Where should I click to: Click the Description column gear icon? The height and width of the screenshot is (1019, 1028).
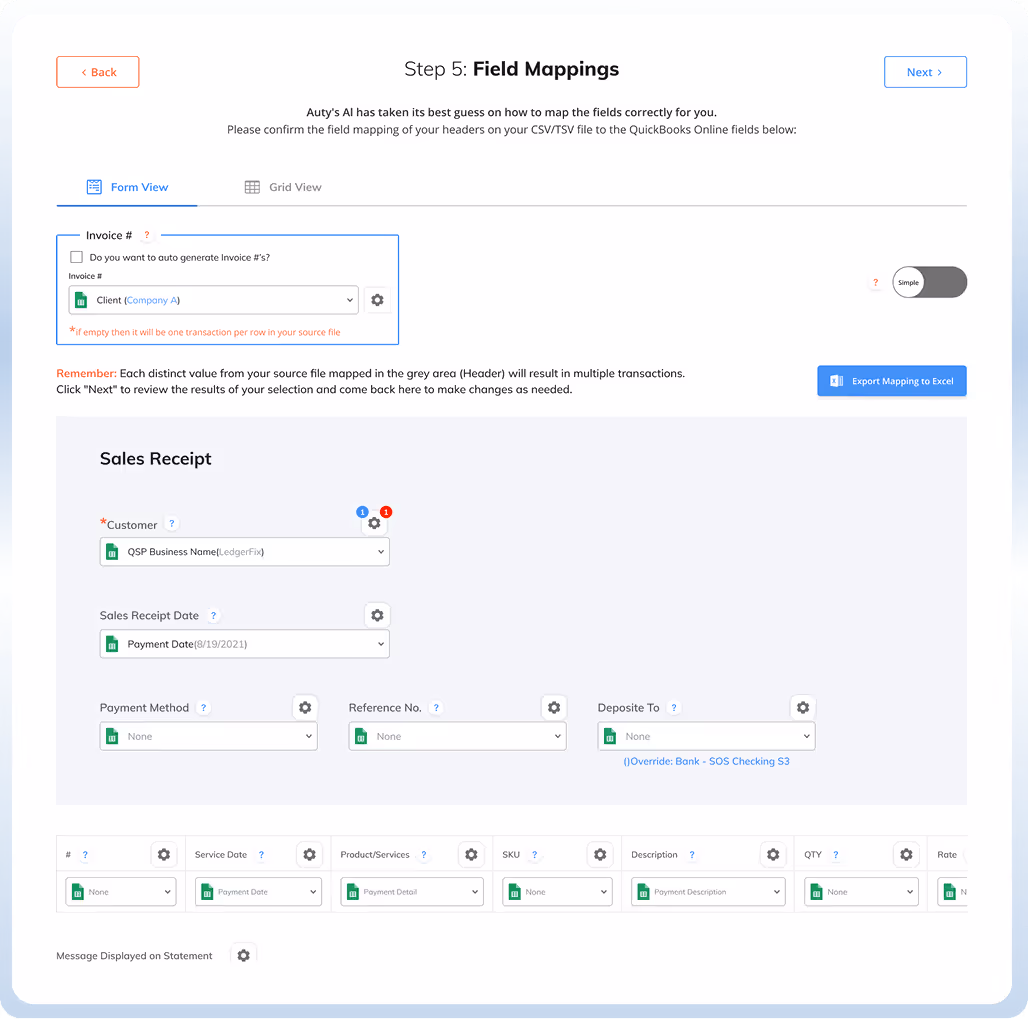click(x=773, y=855)
